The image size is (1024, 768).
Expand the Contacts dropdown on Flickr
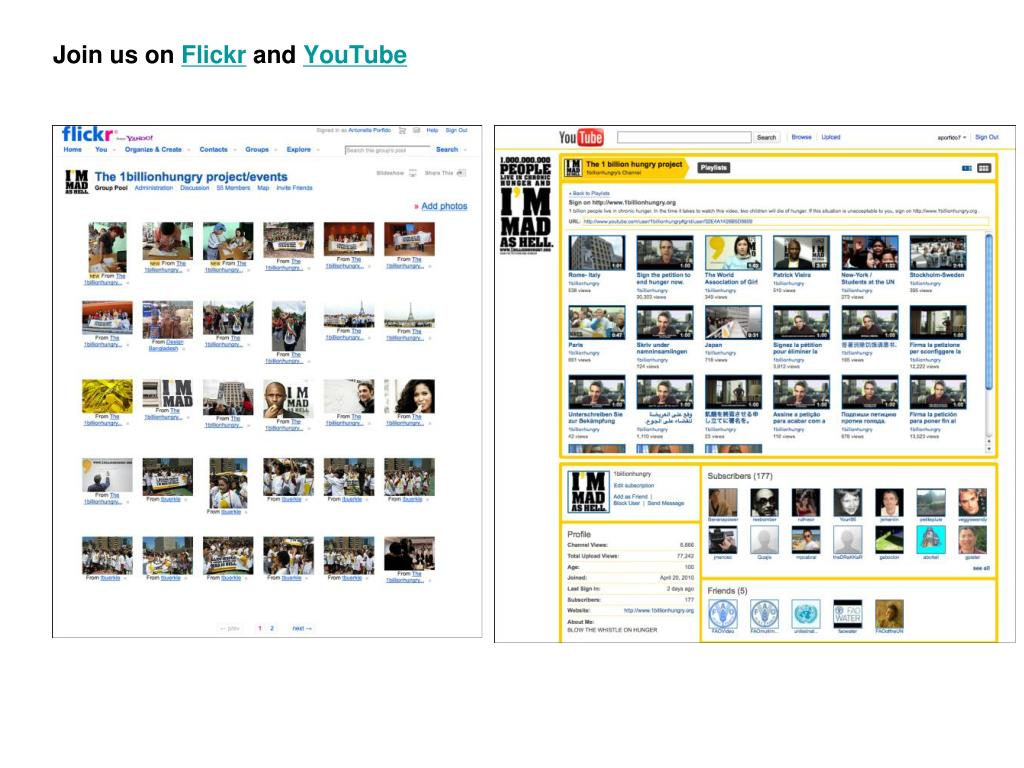[x=235, y=150]
